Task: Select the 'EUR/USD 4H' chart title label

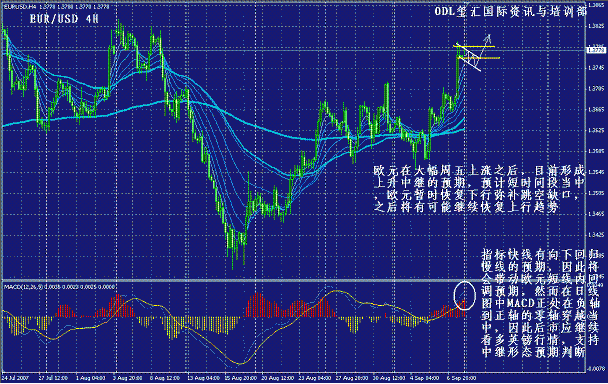Action: point(64,19)
